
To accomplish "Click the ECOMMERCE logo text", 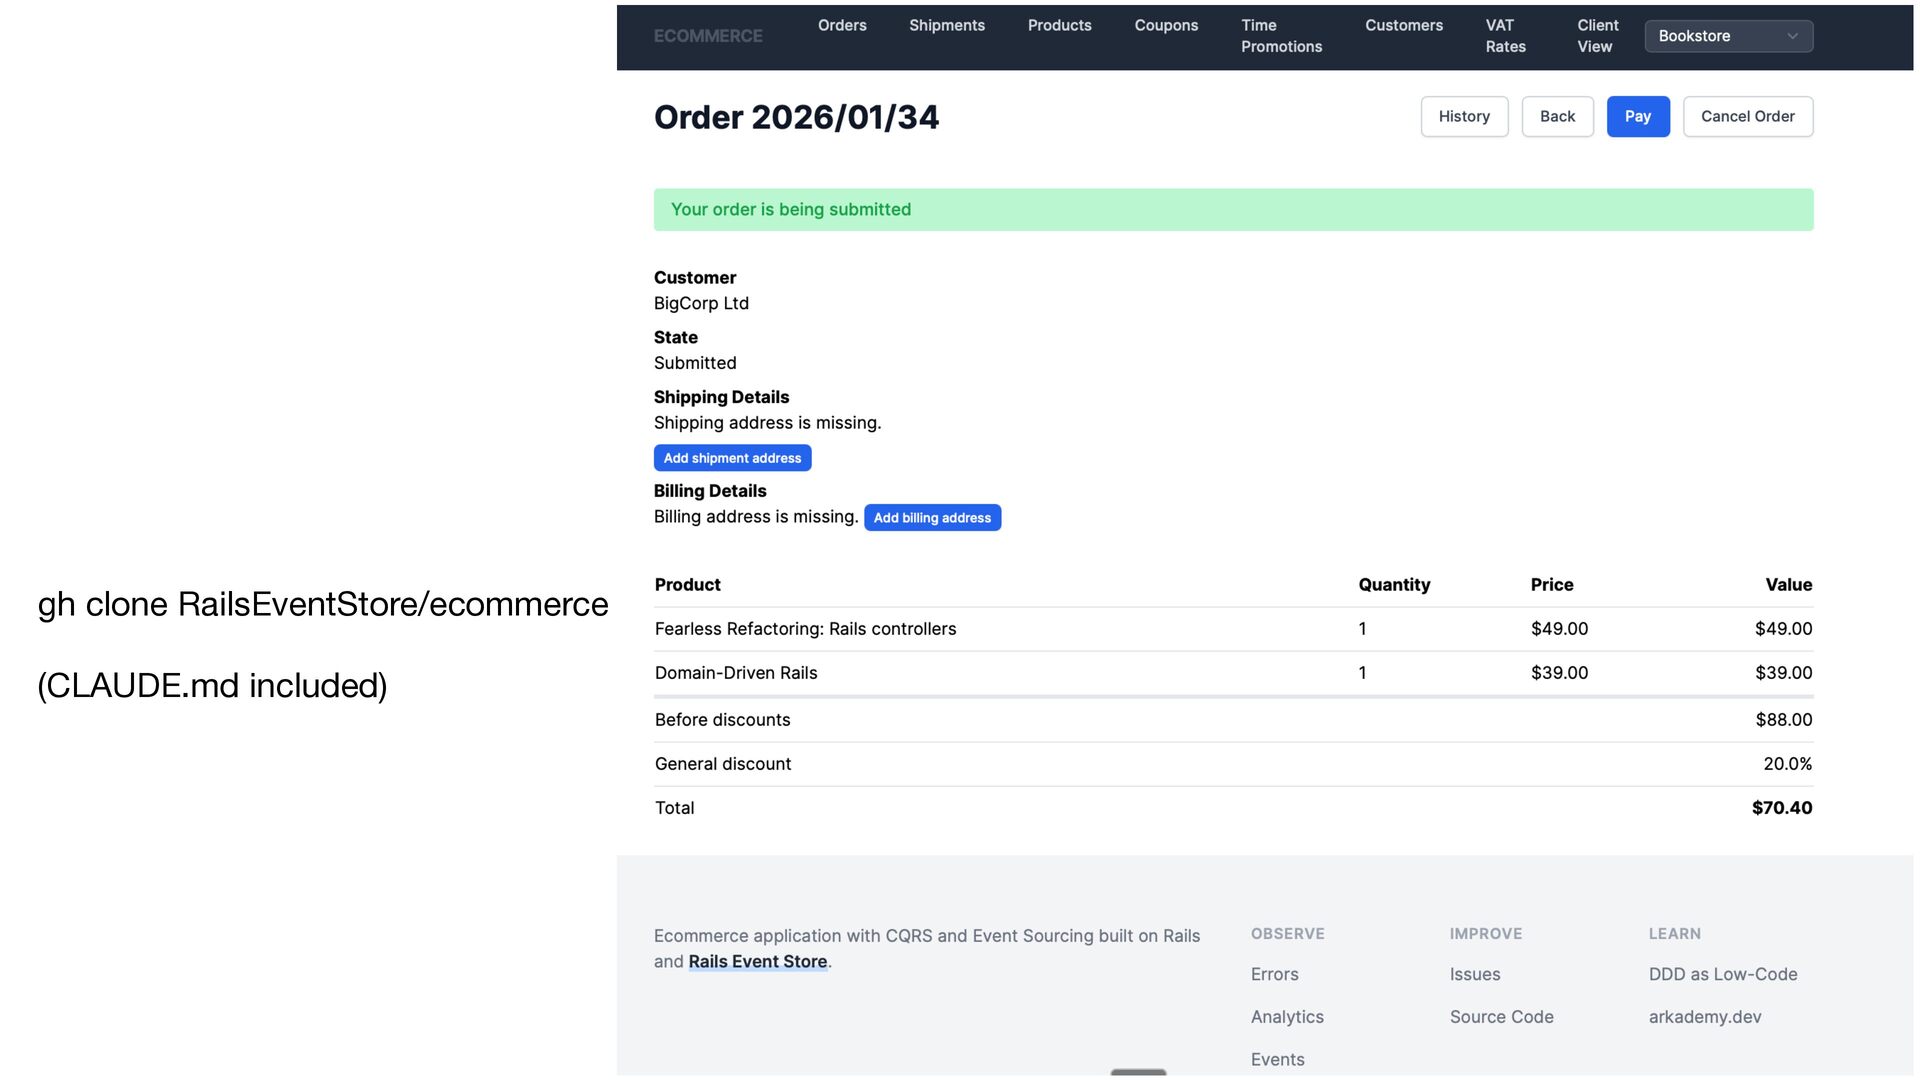I will pos(708,36).
